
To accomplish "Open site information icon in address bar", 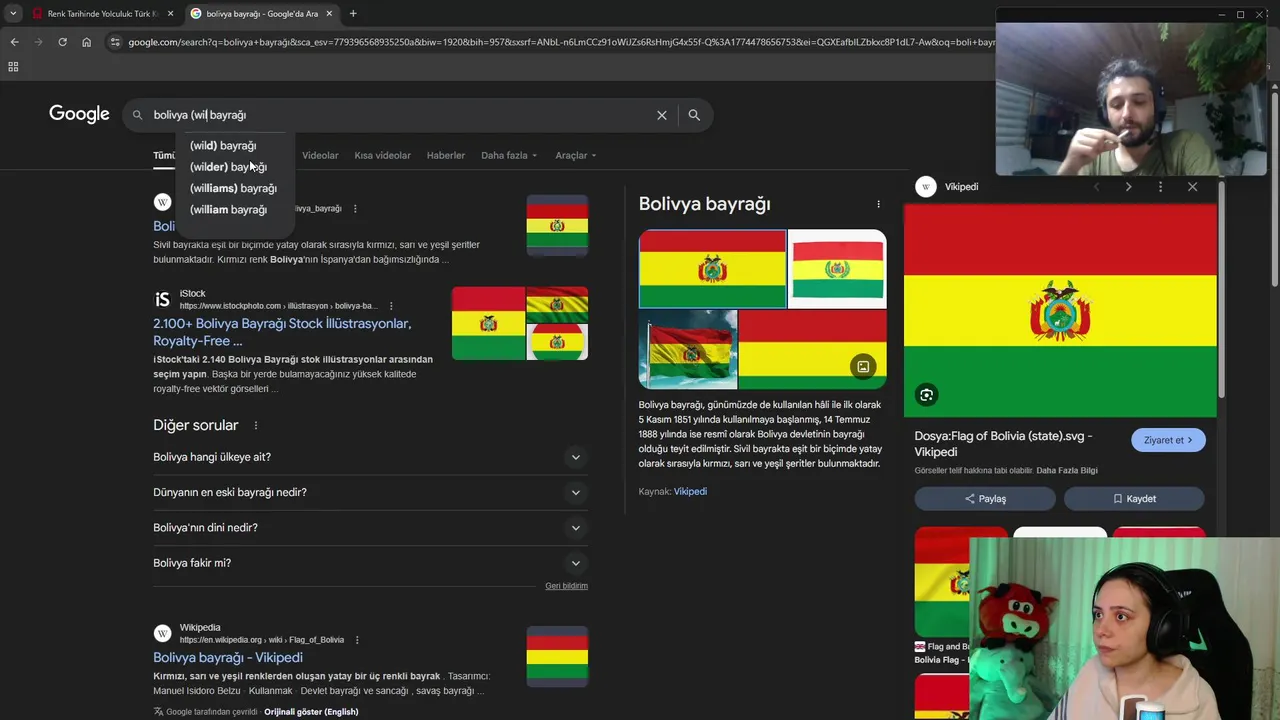I will click(x=115, y=42).
